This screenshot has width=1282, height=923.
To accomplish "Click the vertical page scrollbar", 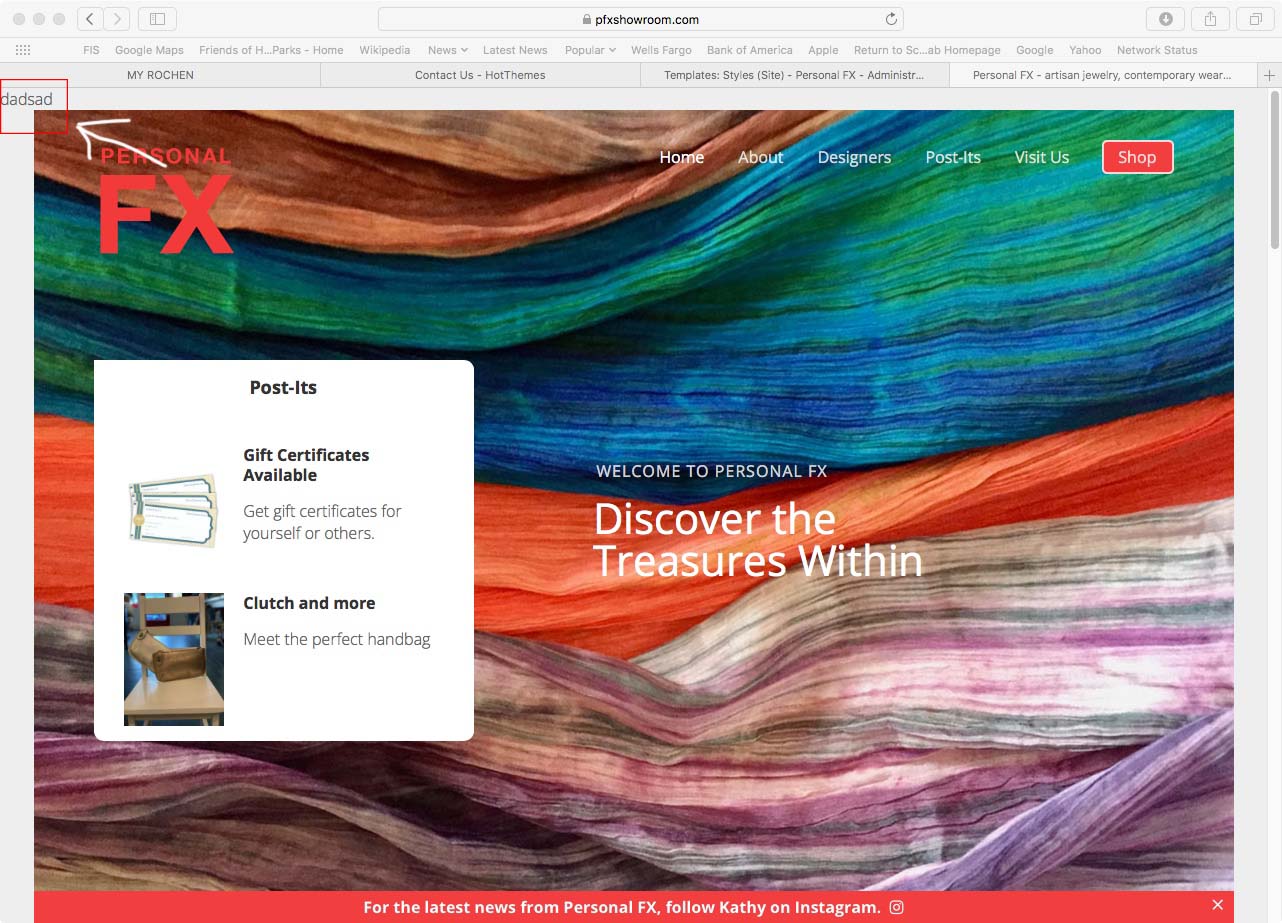I will pyautogui.click(x=1274, y=170).
